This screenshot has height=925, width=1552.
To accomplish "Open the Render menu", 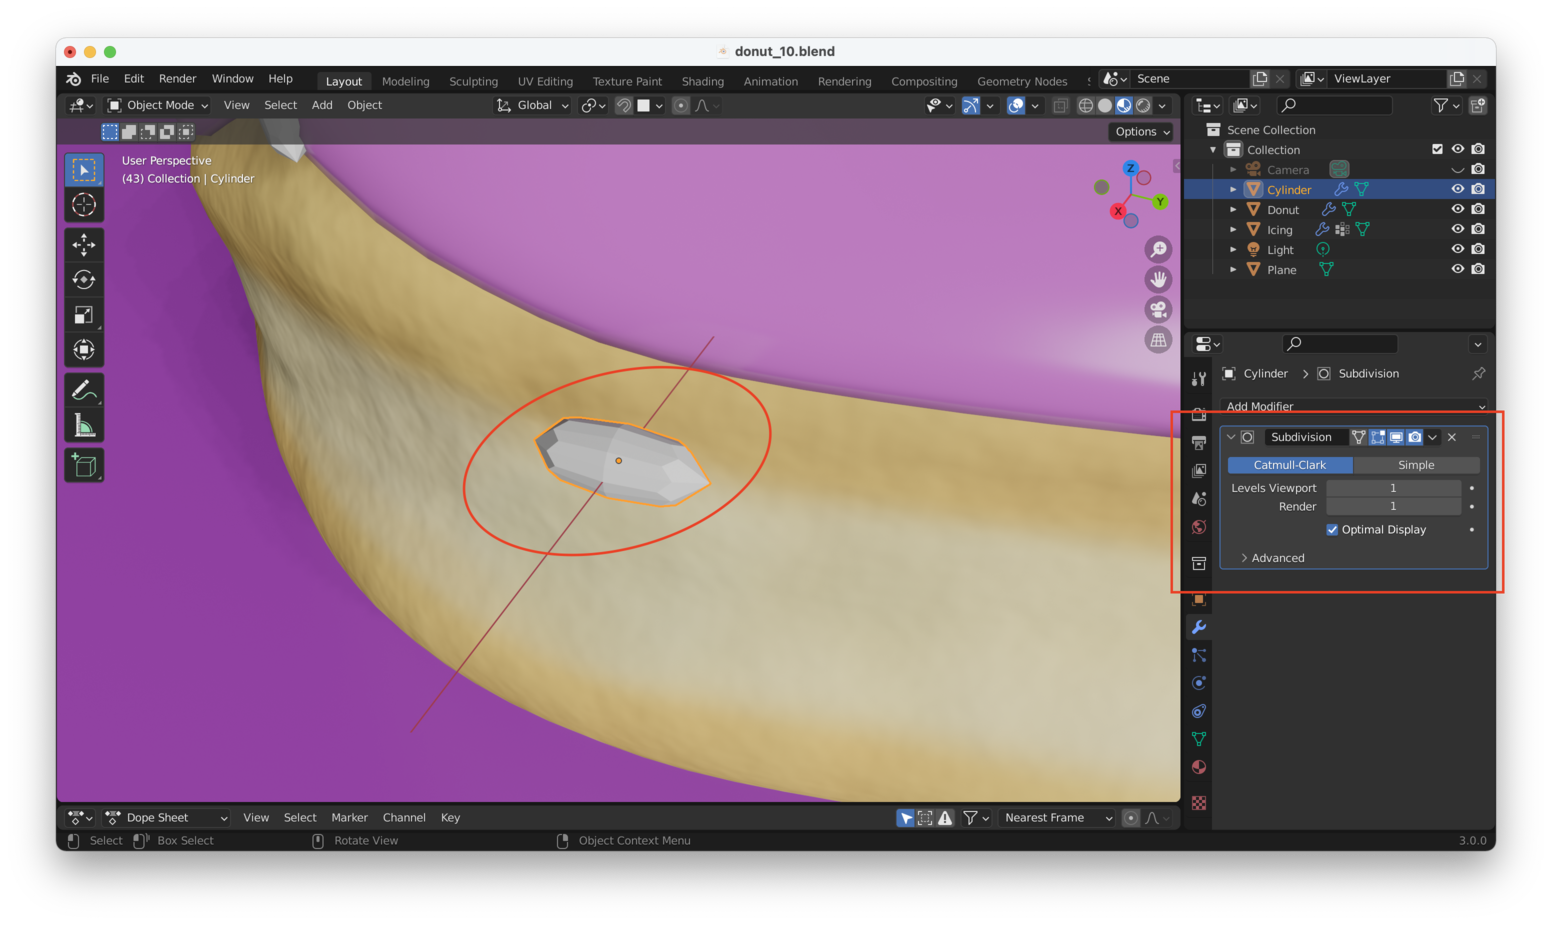I will 177,78.
